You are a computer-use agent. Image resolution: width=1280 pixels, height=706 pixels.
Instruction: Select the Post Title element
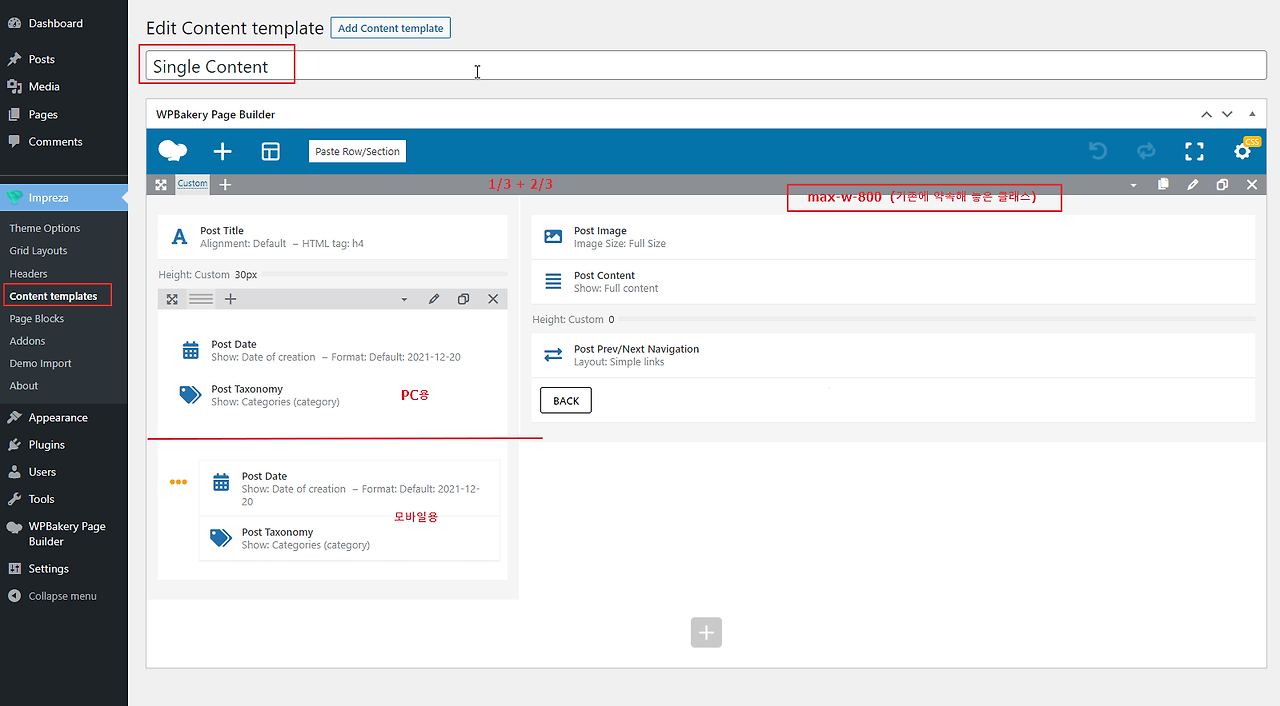(332, 237)
